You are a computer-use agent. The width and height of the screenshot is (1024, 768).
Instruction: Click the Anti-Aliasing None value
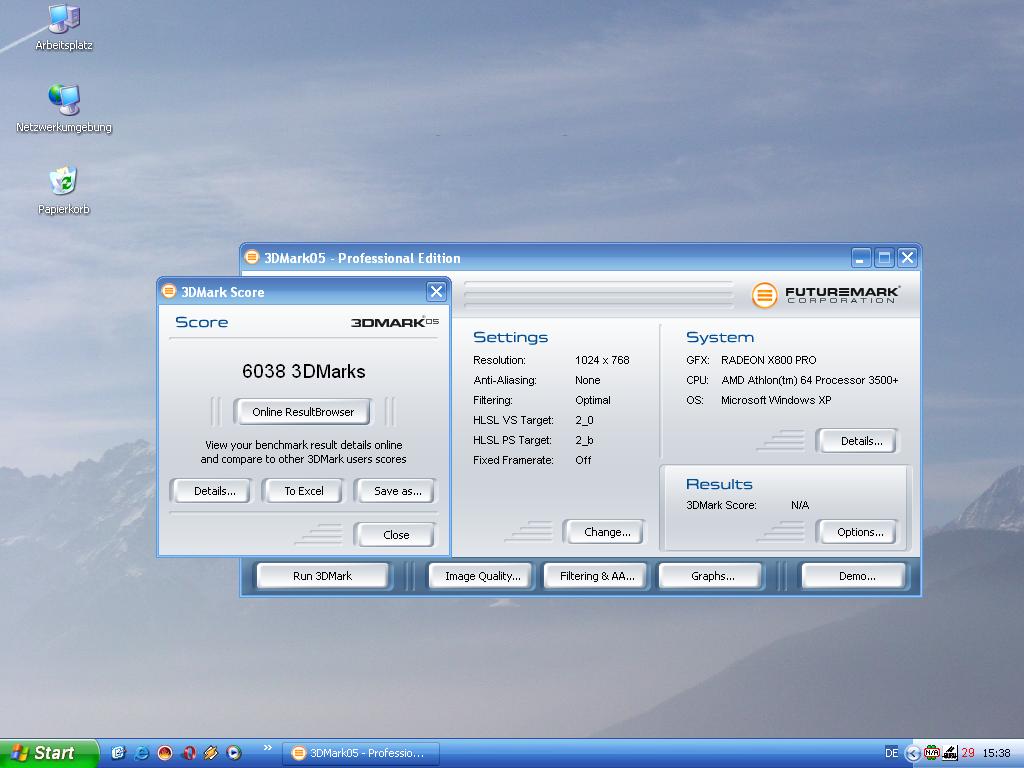(588, 380)
